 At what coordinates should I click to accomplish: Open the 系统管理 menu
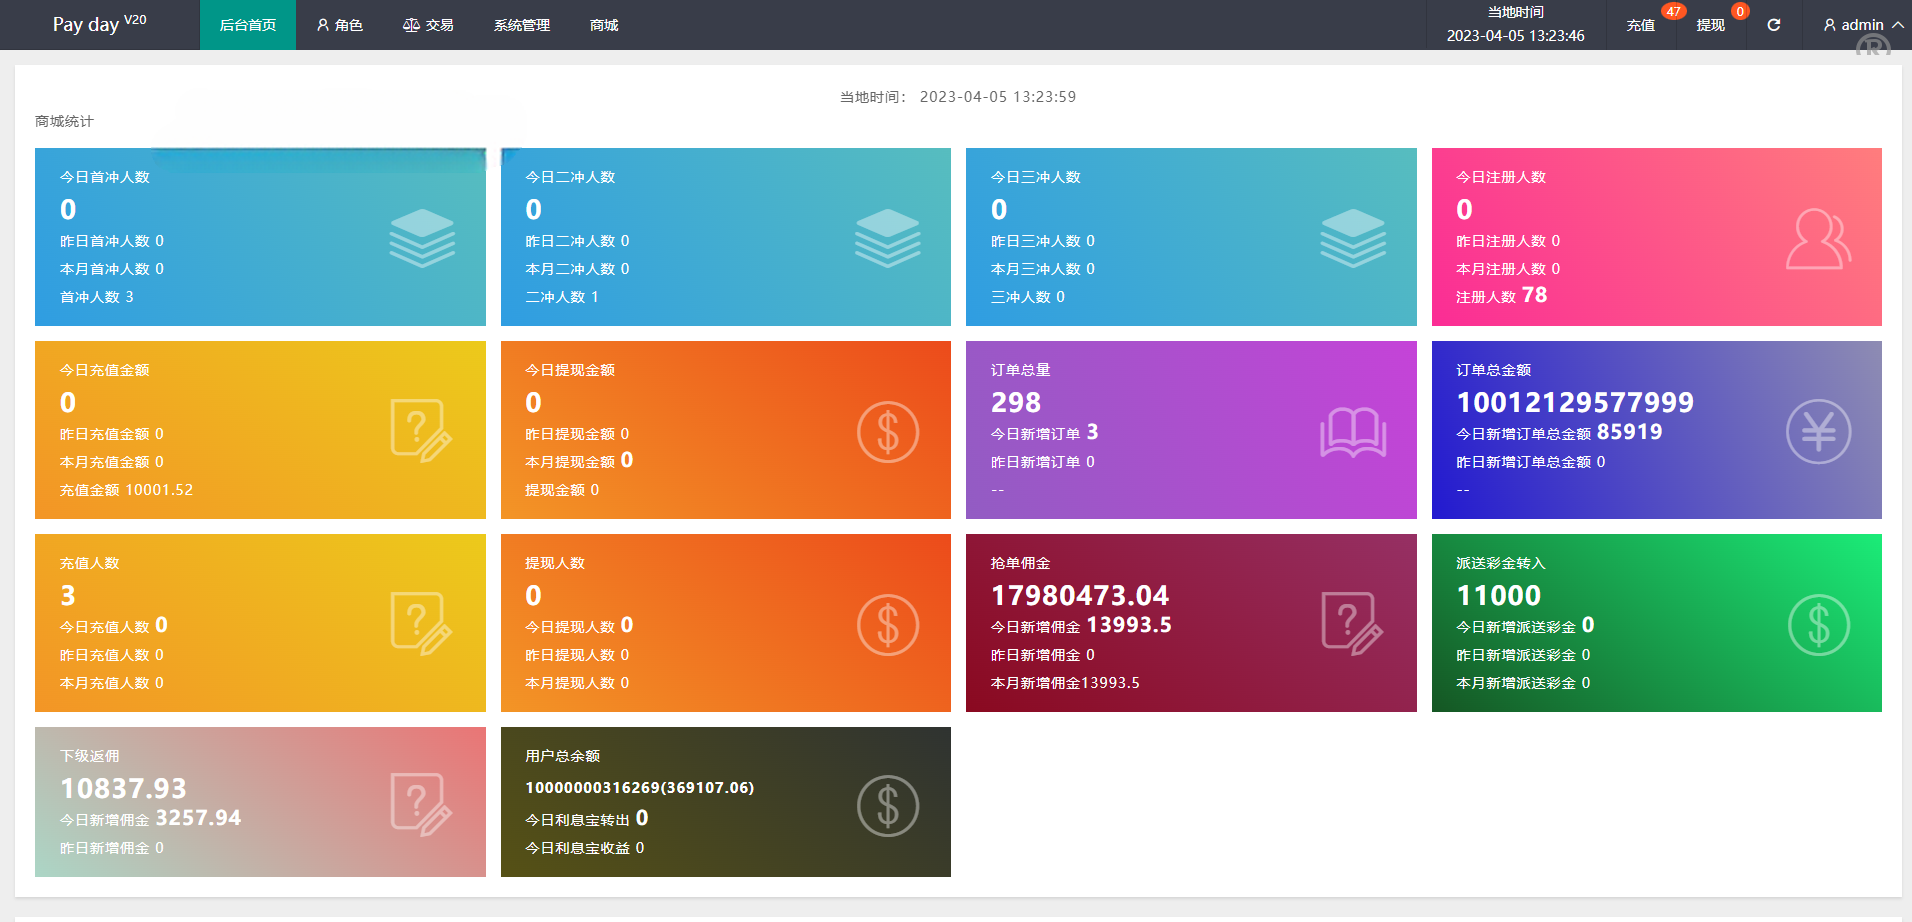coord(521,25)
